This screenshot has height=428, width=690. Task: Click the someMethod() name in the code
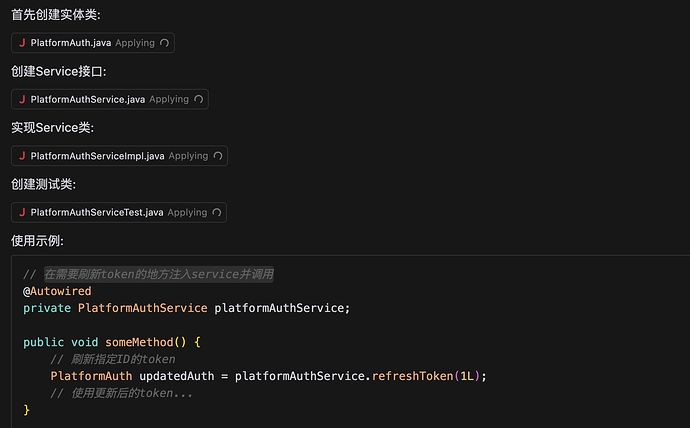[146, 342]
